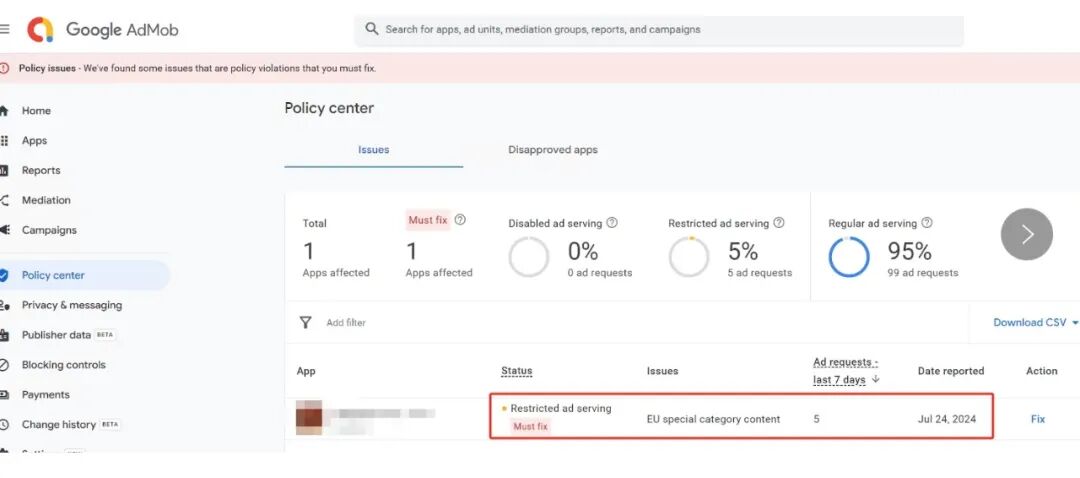Click the blurred app thumbnail
The image size is (1080, 478).
click(x=309, y=417)
